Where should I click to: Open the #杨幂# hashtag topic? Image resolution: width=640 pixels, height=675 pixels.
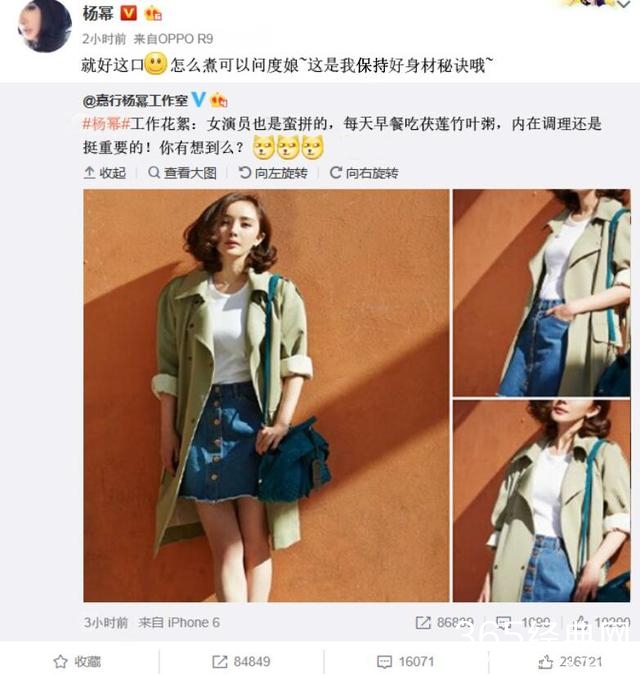(106, 124)
